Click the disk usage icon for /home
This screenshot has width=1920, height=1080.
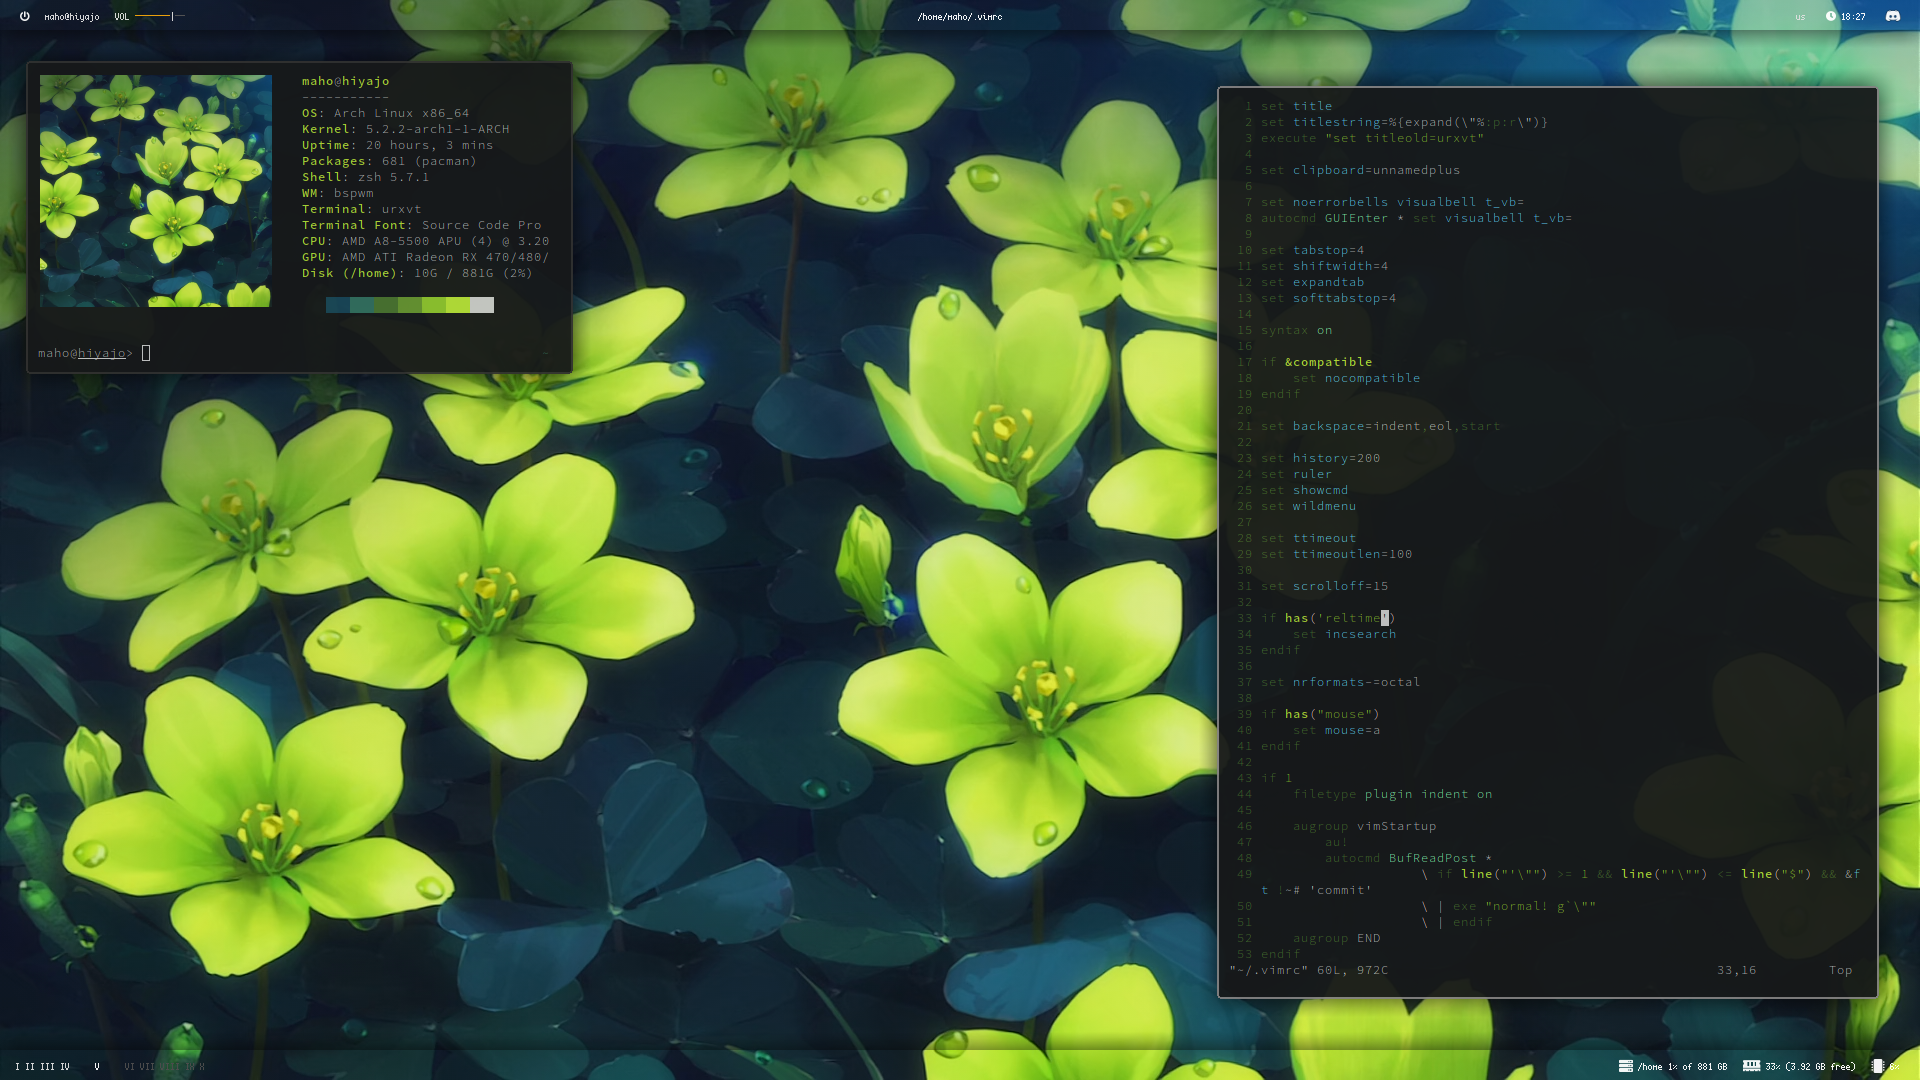tap(1625, 1066)
